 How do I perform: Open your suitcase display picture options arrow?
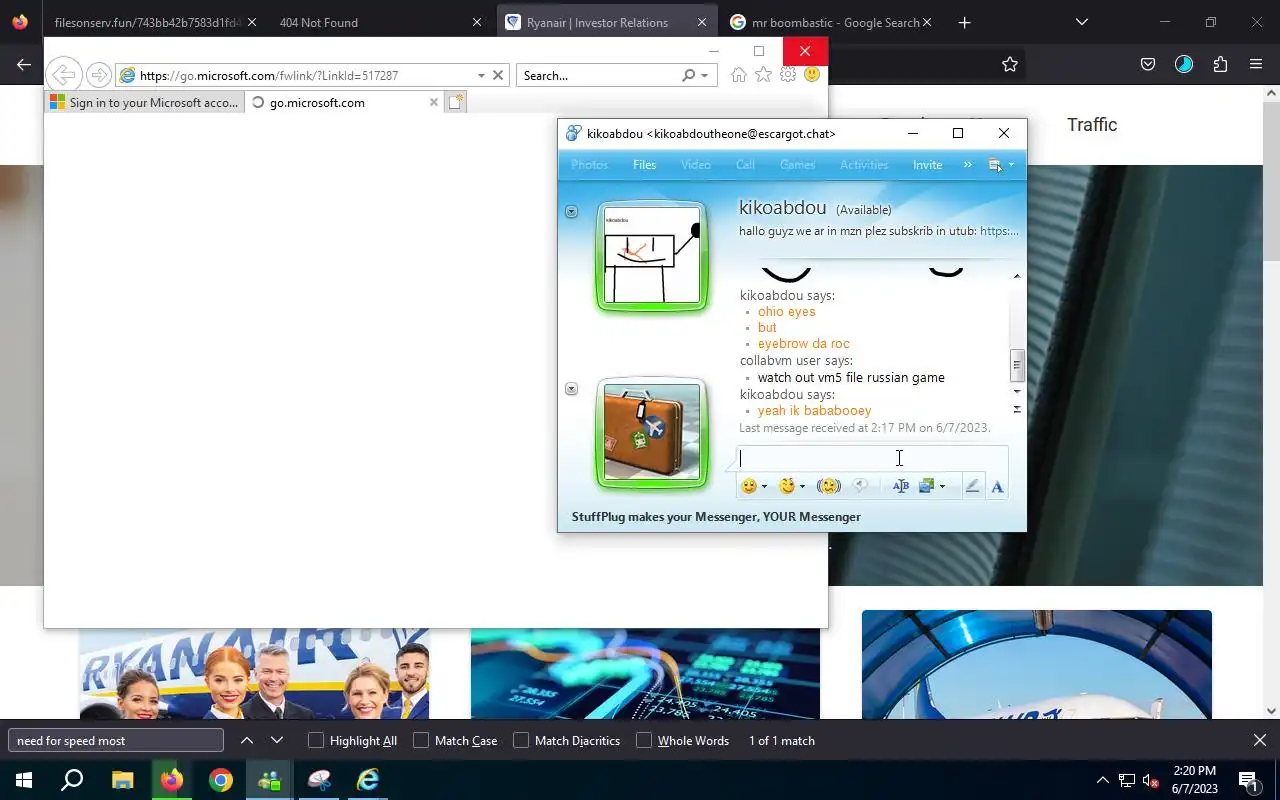tap(571, 388)
